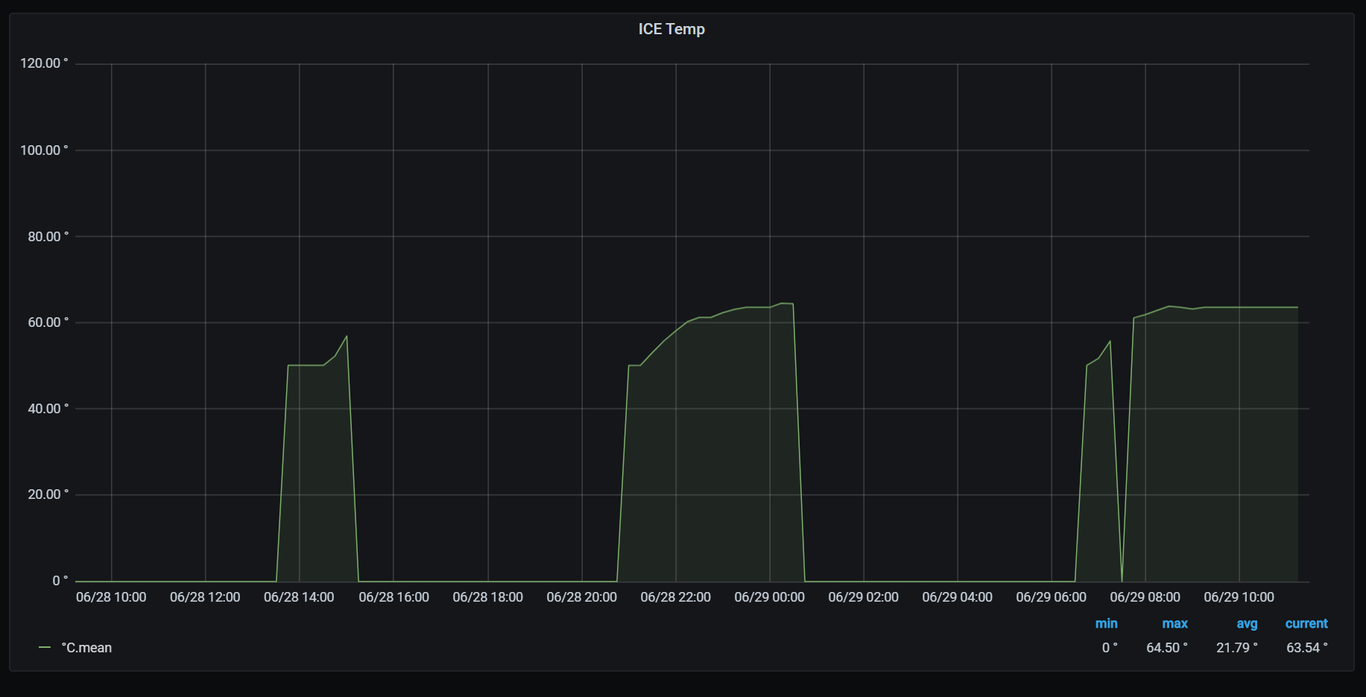Click the 80.00 ° y-axis label
Screen dimensions: 1366x697
(48, 236)
